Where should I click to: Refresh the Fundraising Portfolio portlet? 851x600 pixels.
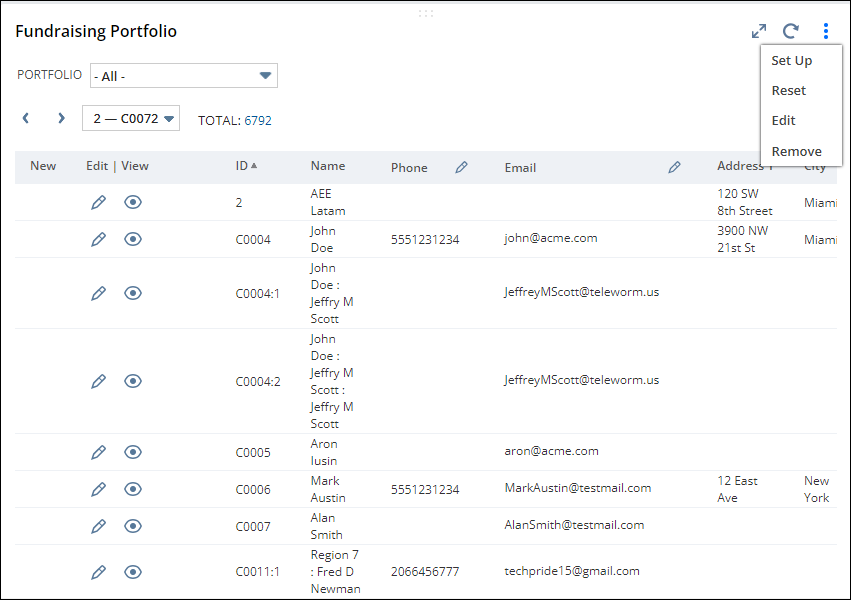[791, 31]
